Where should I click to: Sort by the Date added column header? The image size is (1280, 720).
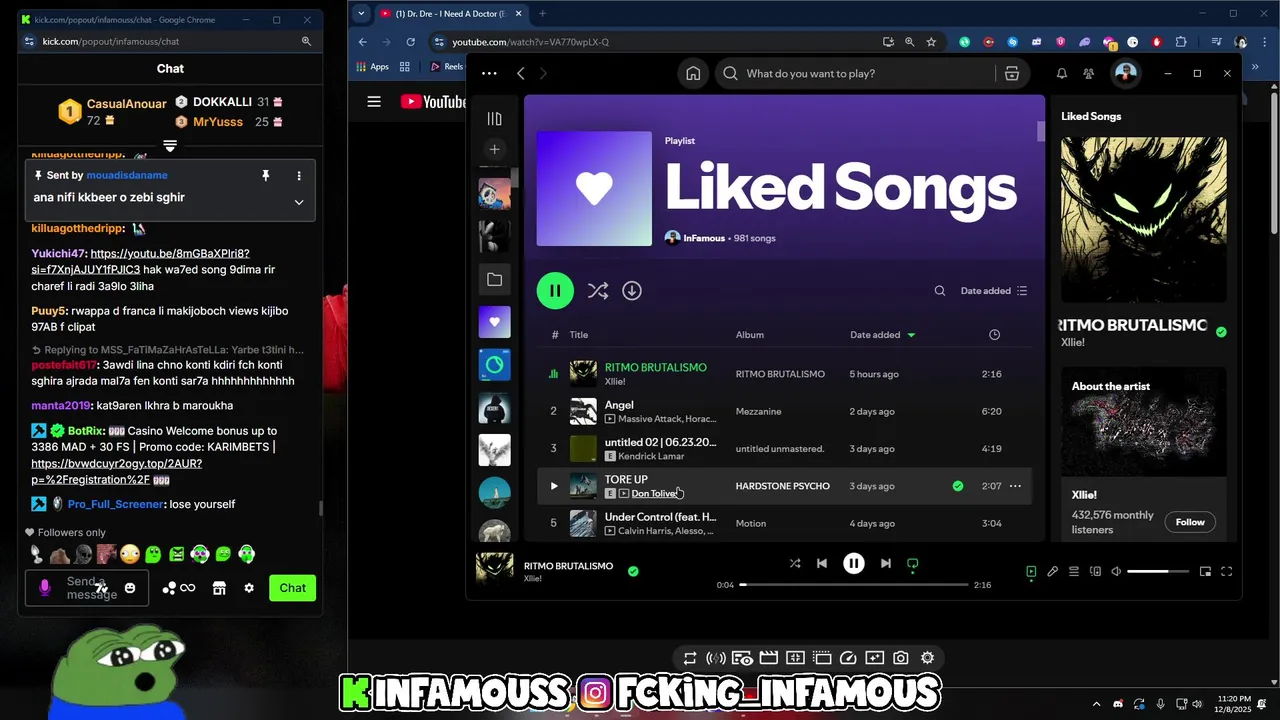pyautogui.click(x=882, y=335)
